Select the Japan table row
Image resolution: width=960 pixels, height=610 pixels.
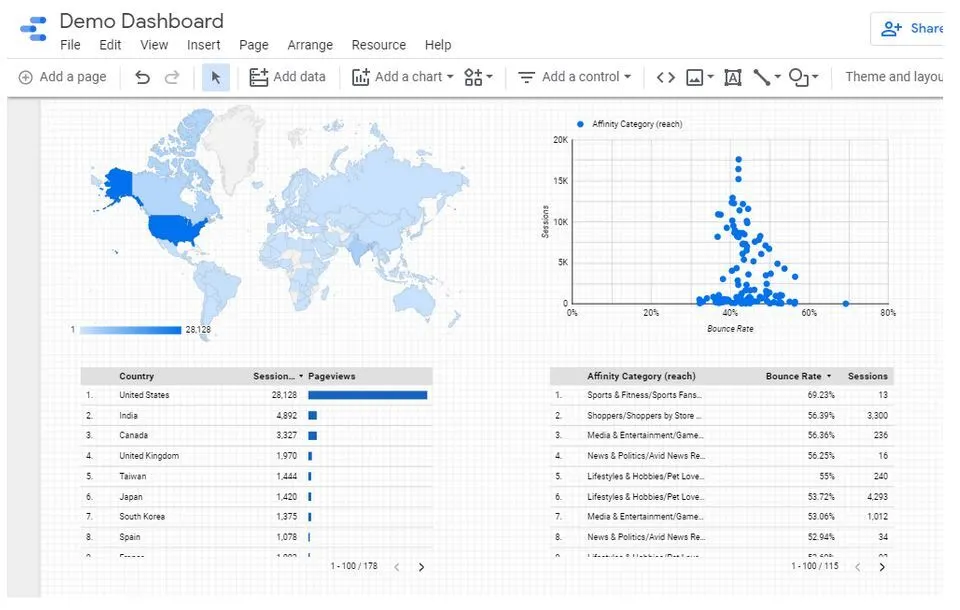point(257,497)
